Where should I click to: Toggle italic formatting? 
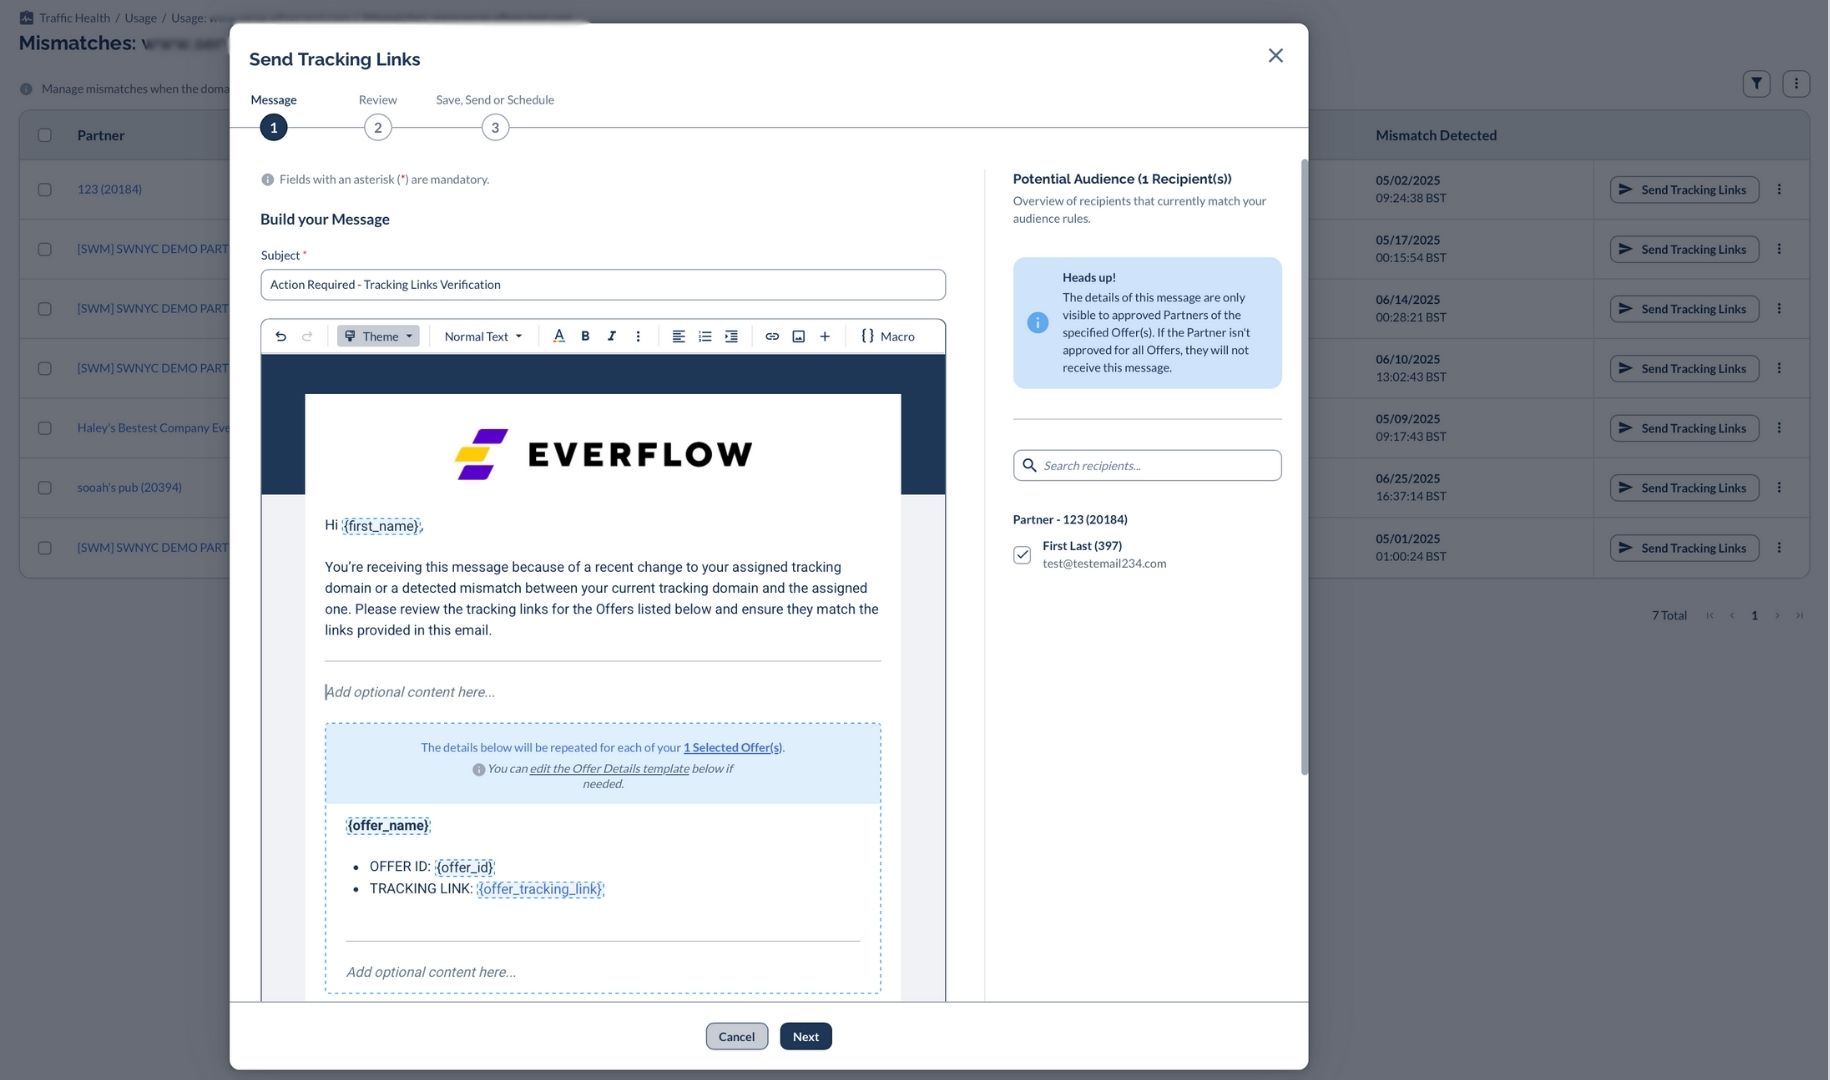coord(611,337)
